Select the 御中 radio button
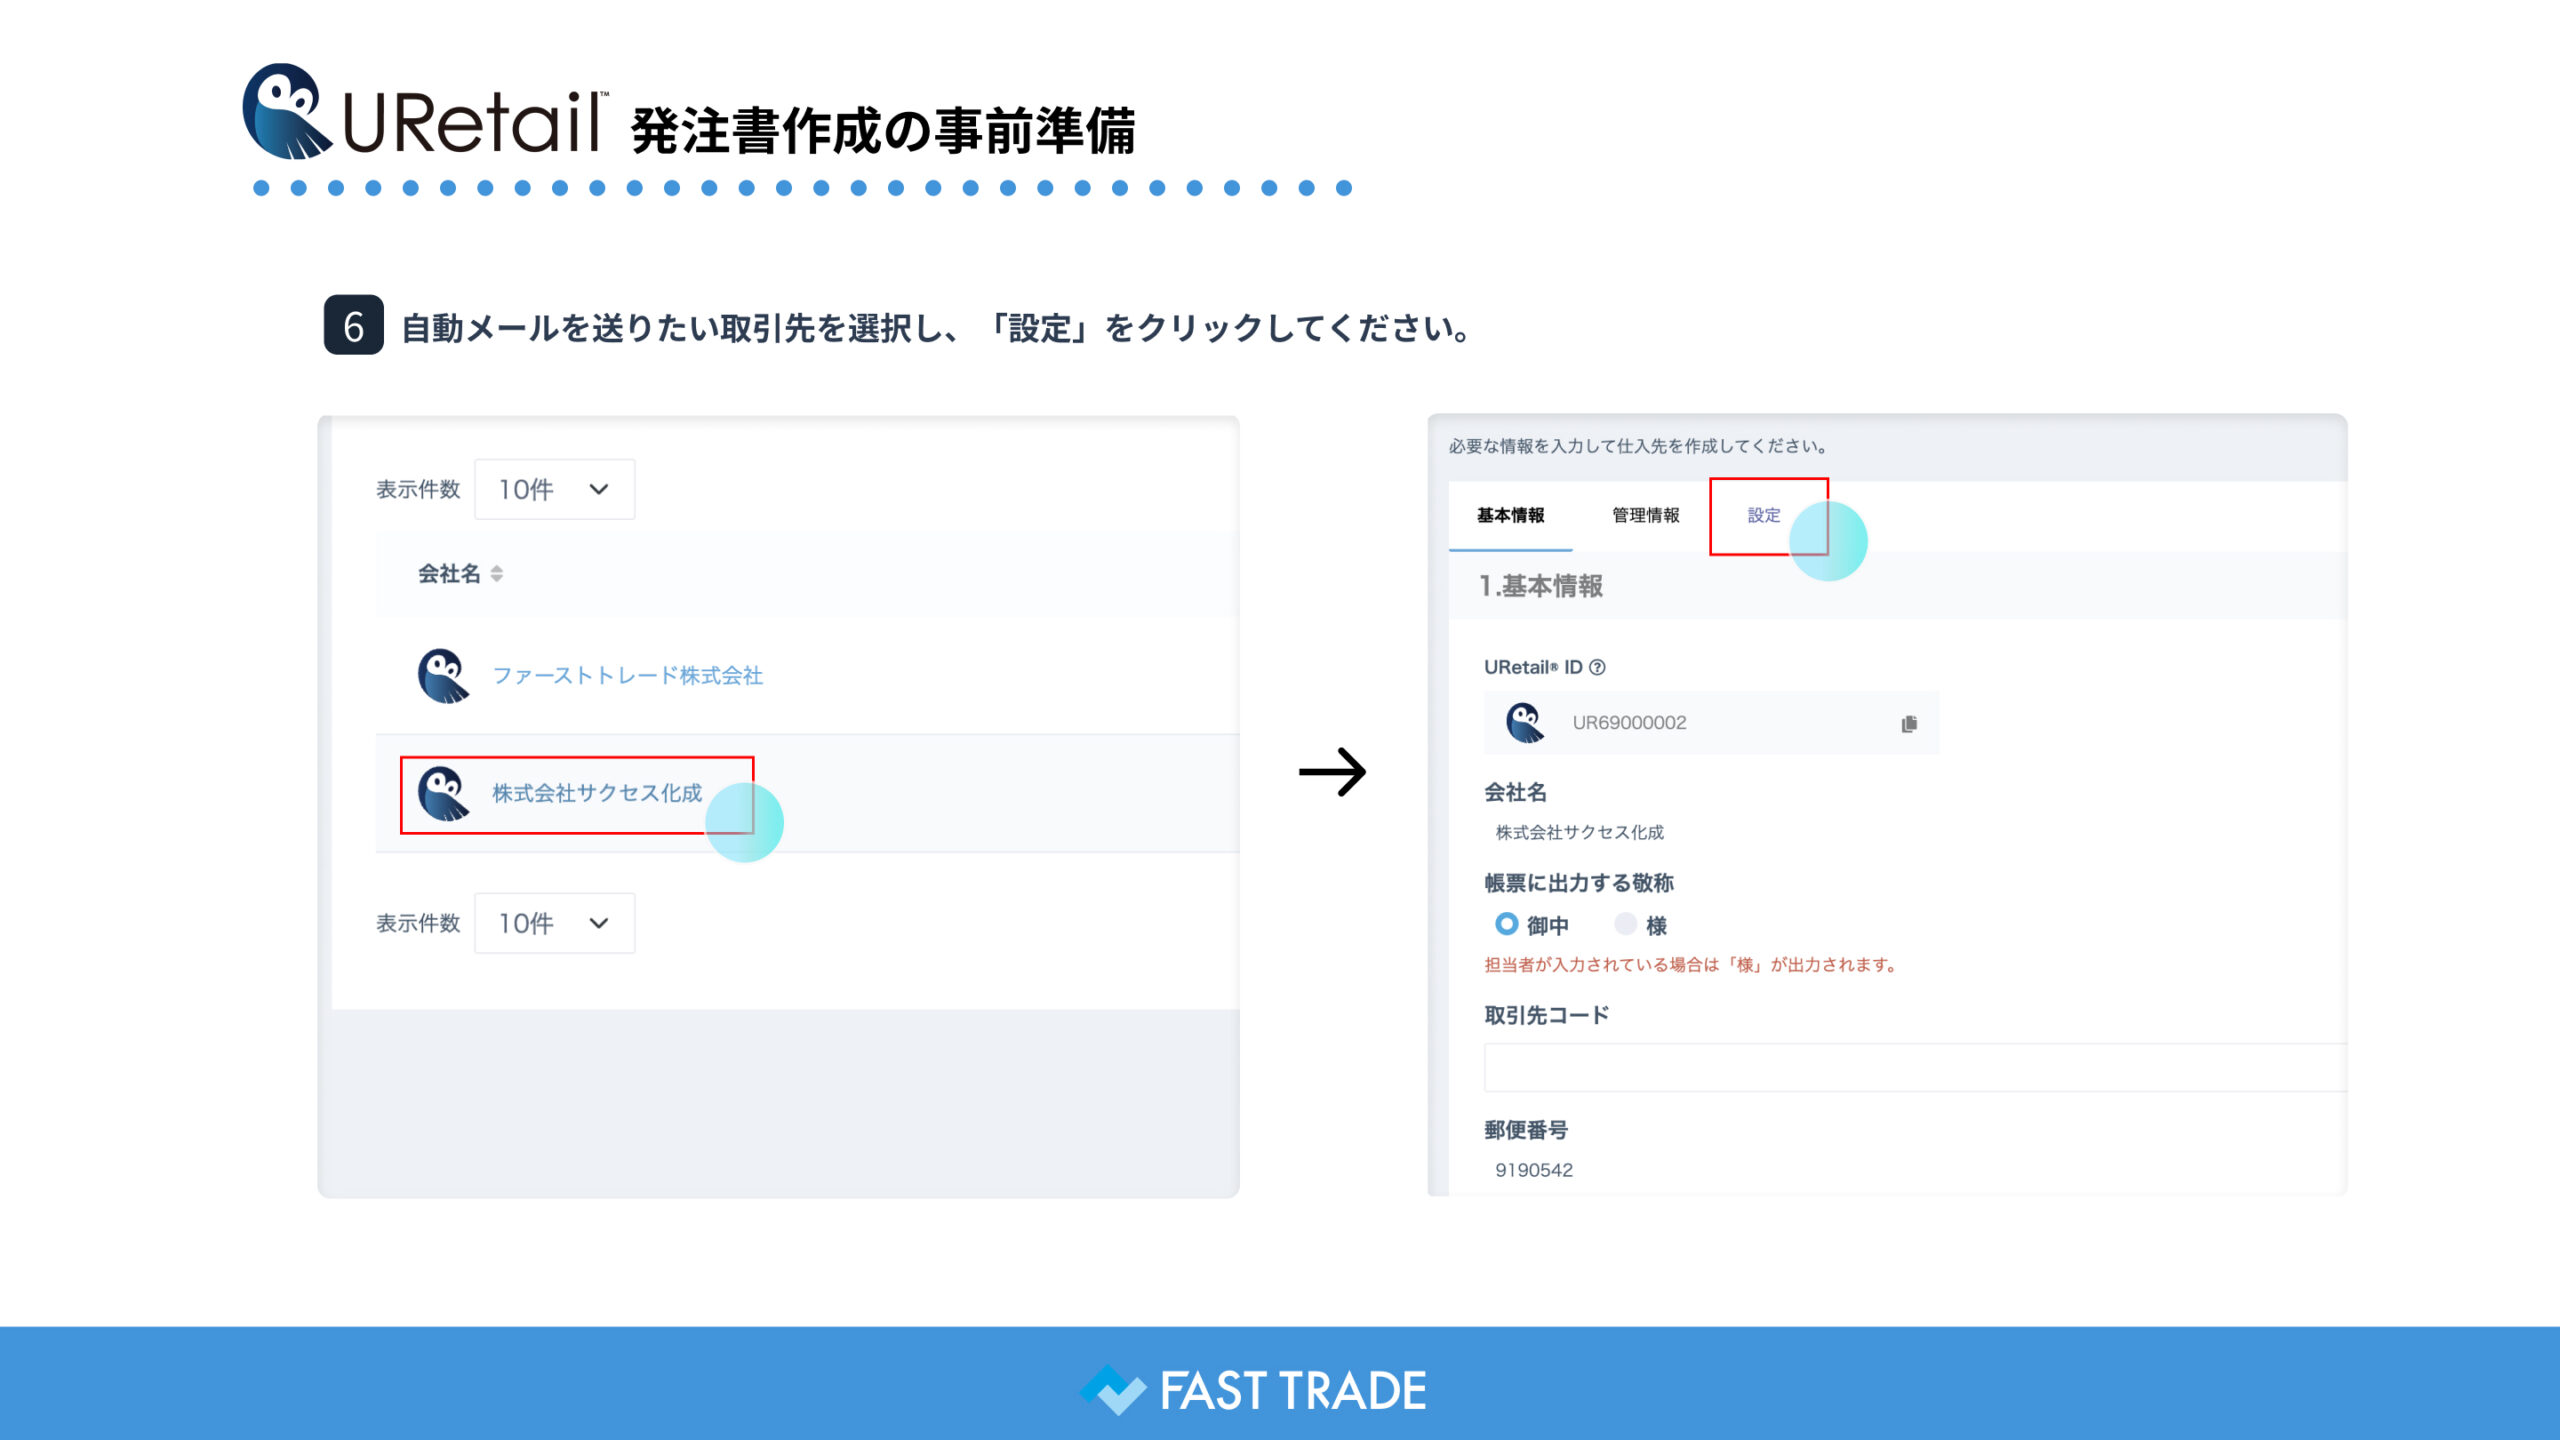The image size is (2560, 1440). (x=1506, y=924)
